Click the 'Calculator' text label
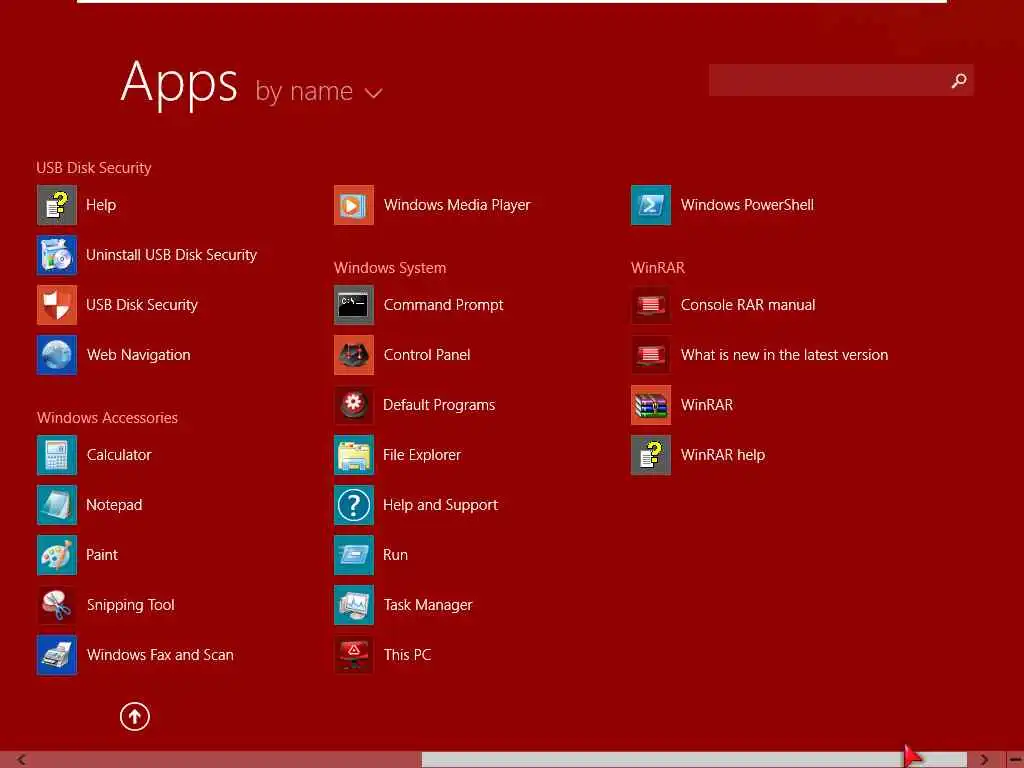The height and width of the screenshot is (768, 1024). [x=119, y=455]
